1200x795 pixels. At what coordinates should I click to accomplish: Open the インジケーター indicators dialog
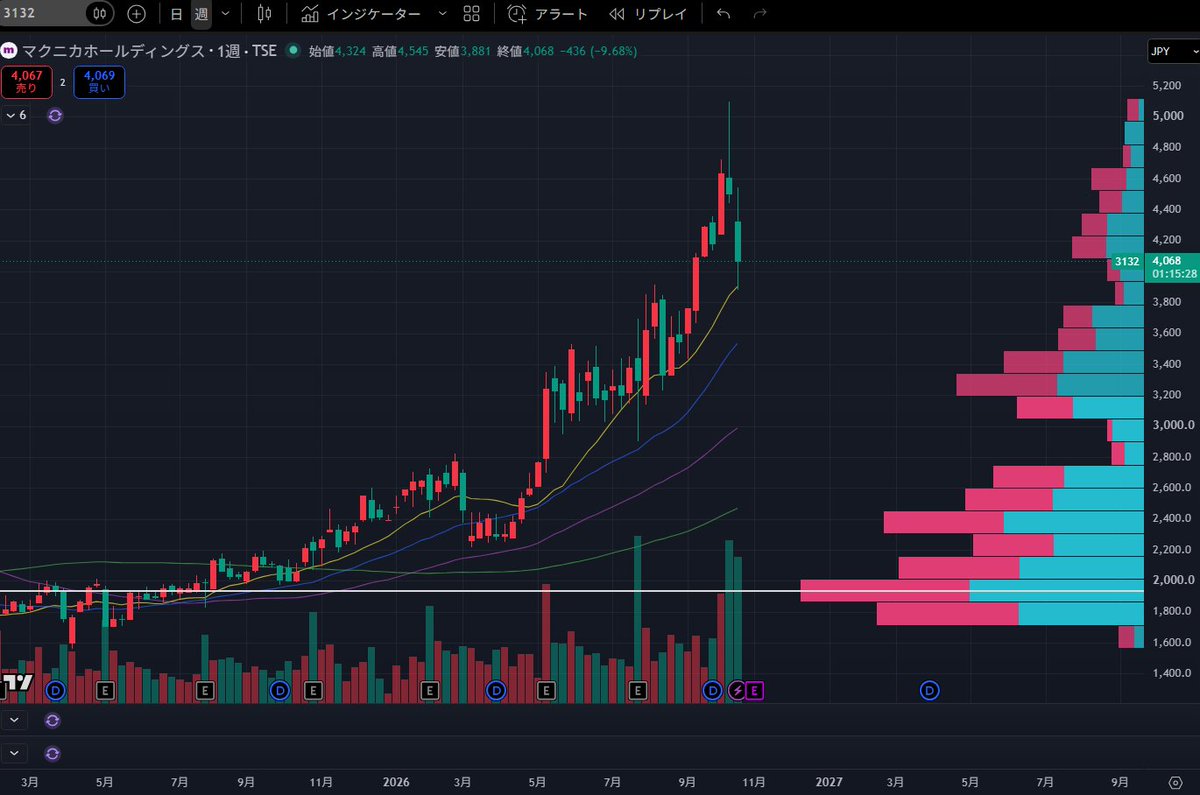(x=362, y=14)
